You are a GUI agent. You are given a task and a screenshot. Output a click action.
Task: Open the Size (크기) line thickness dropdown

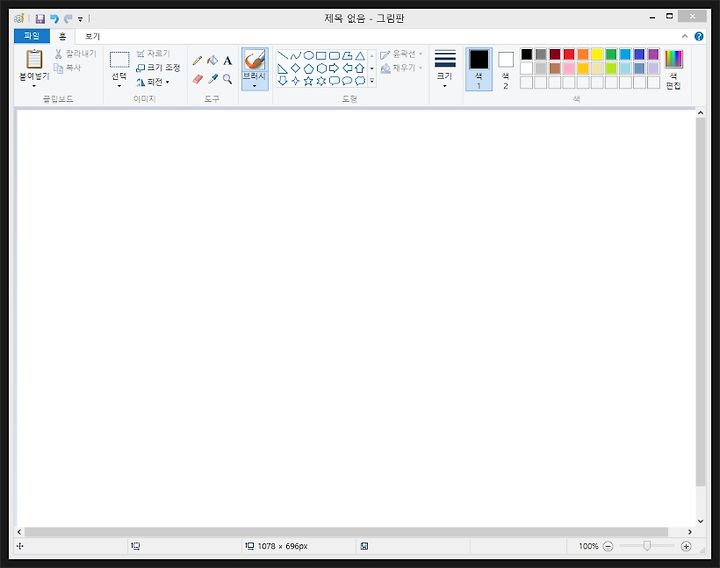(445, 69)
